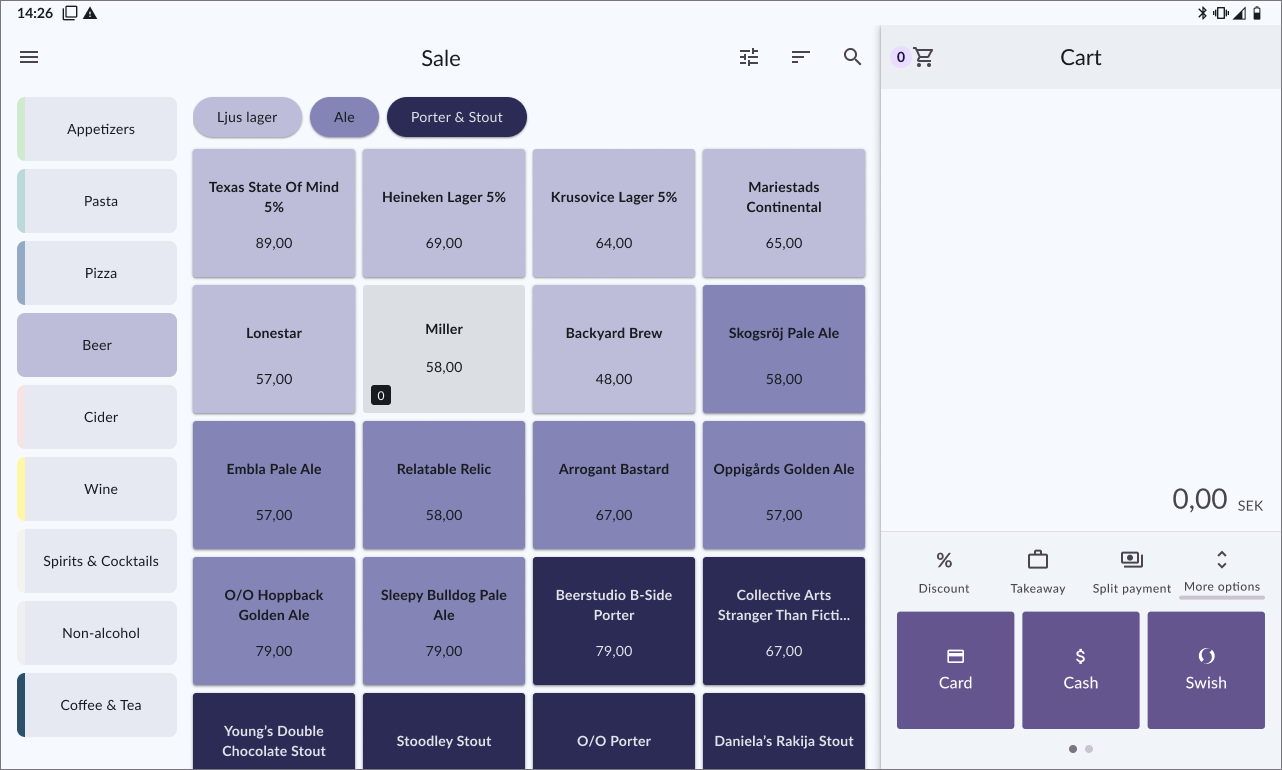Pay with Cash

(x=1080, y=670)
